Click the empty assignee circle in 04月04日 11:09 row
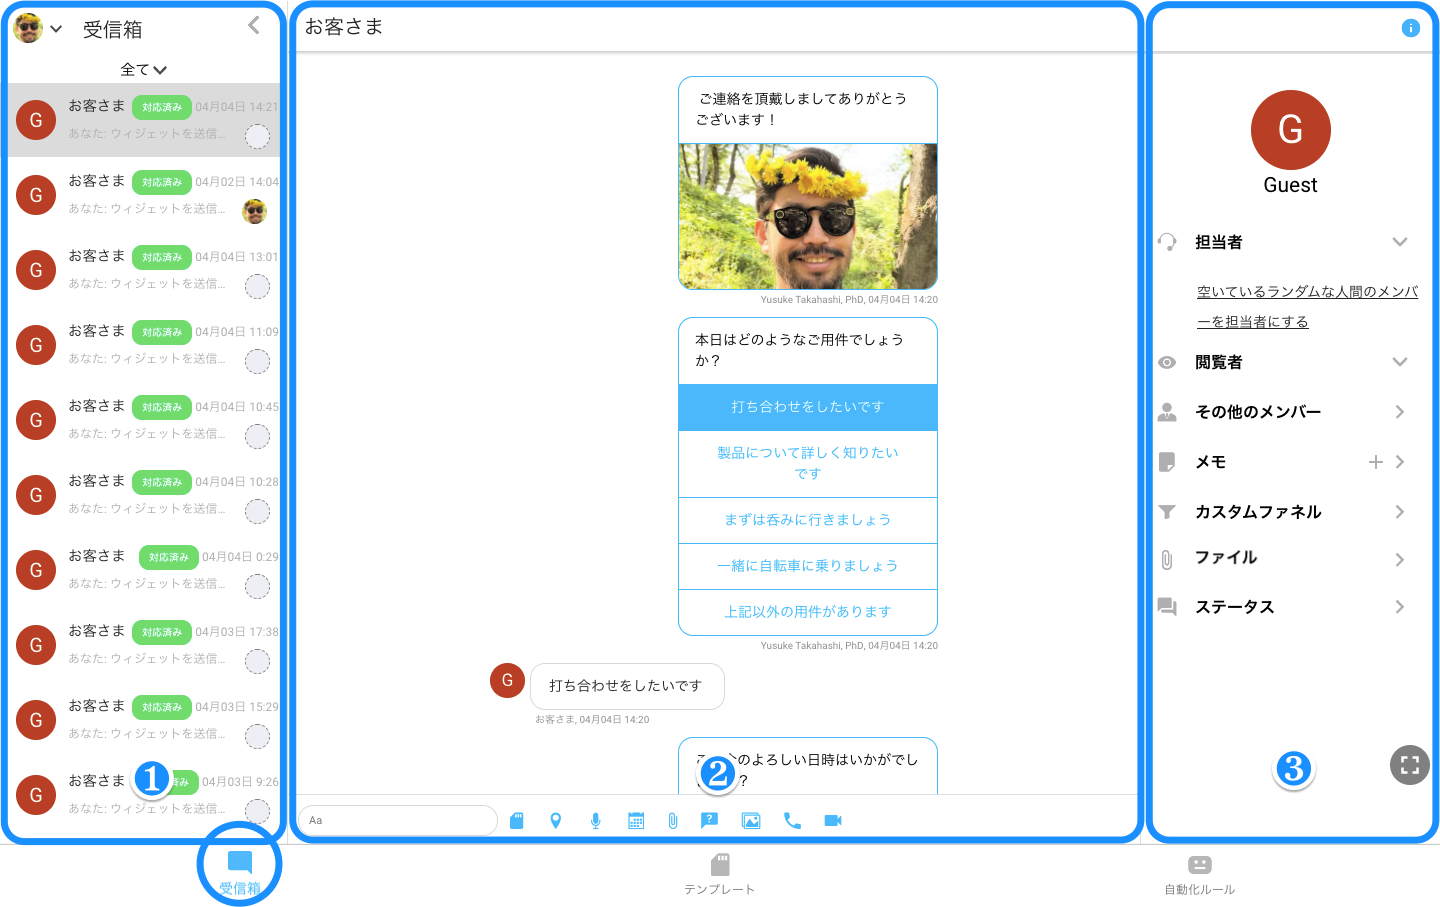 [257, 361]
